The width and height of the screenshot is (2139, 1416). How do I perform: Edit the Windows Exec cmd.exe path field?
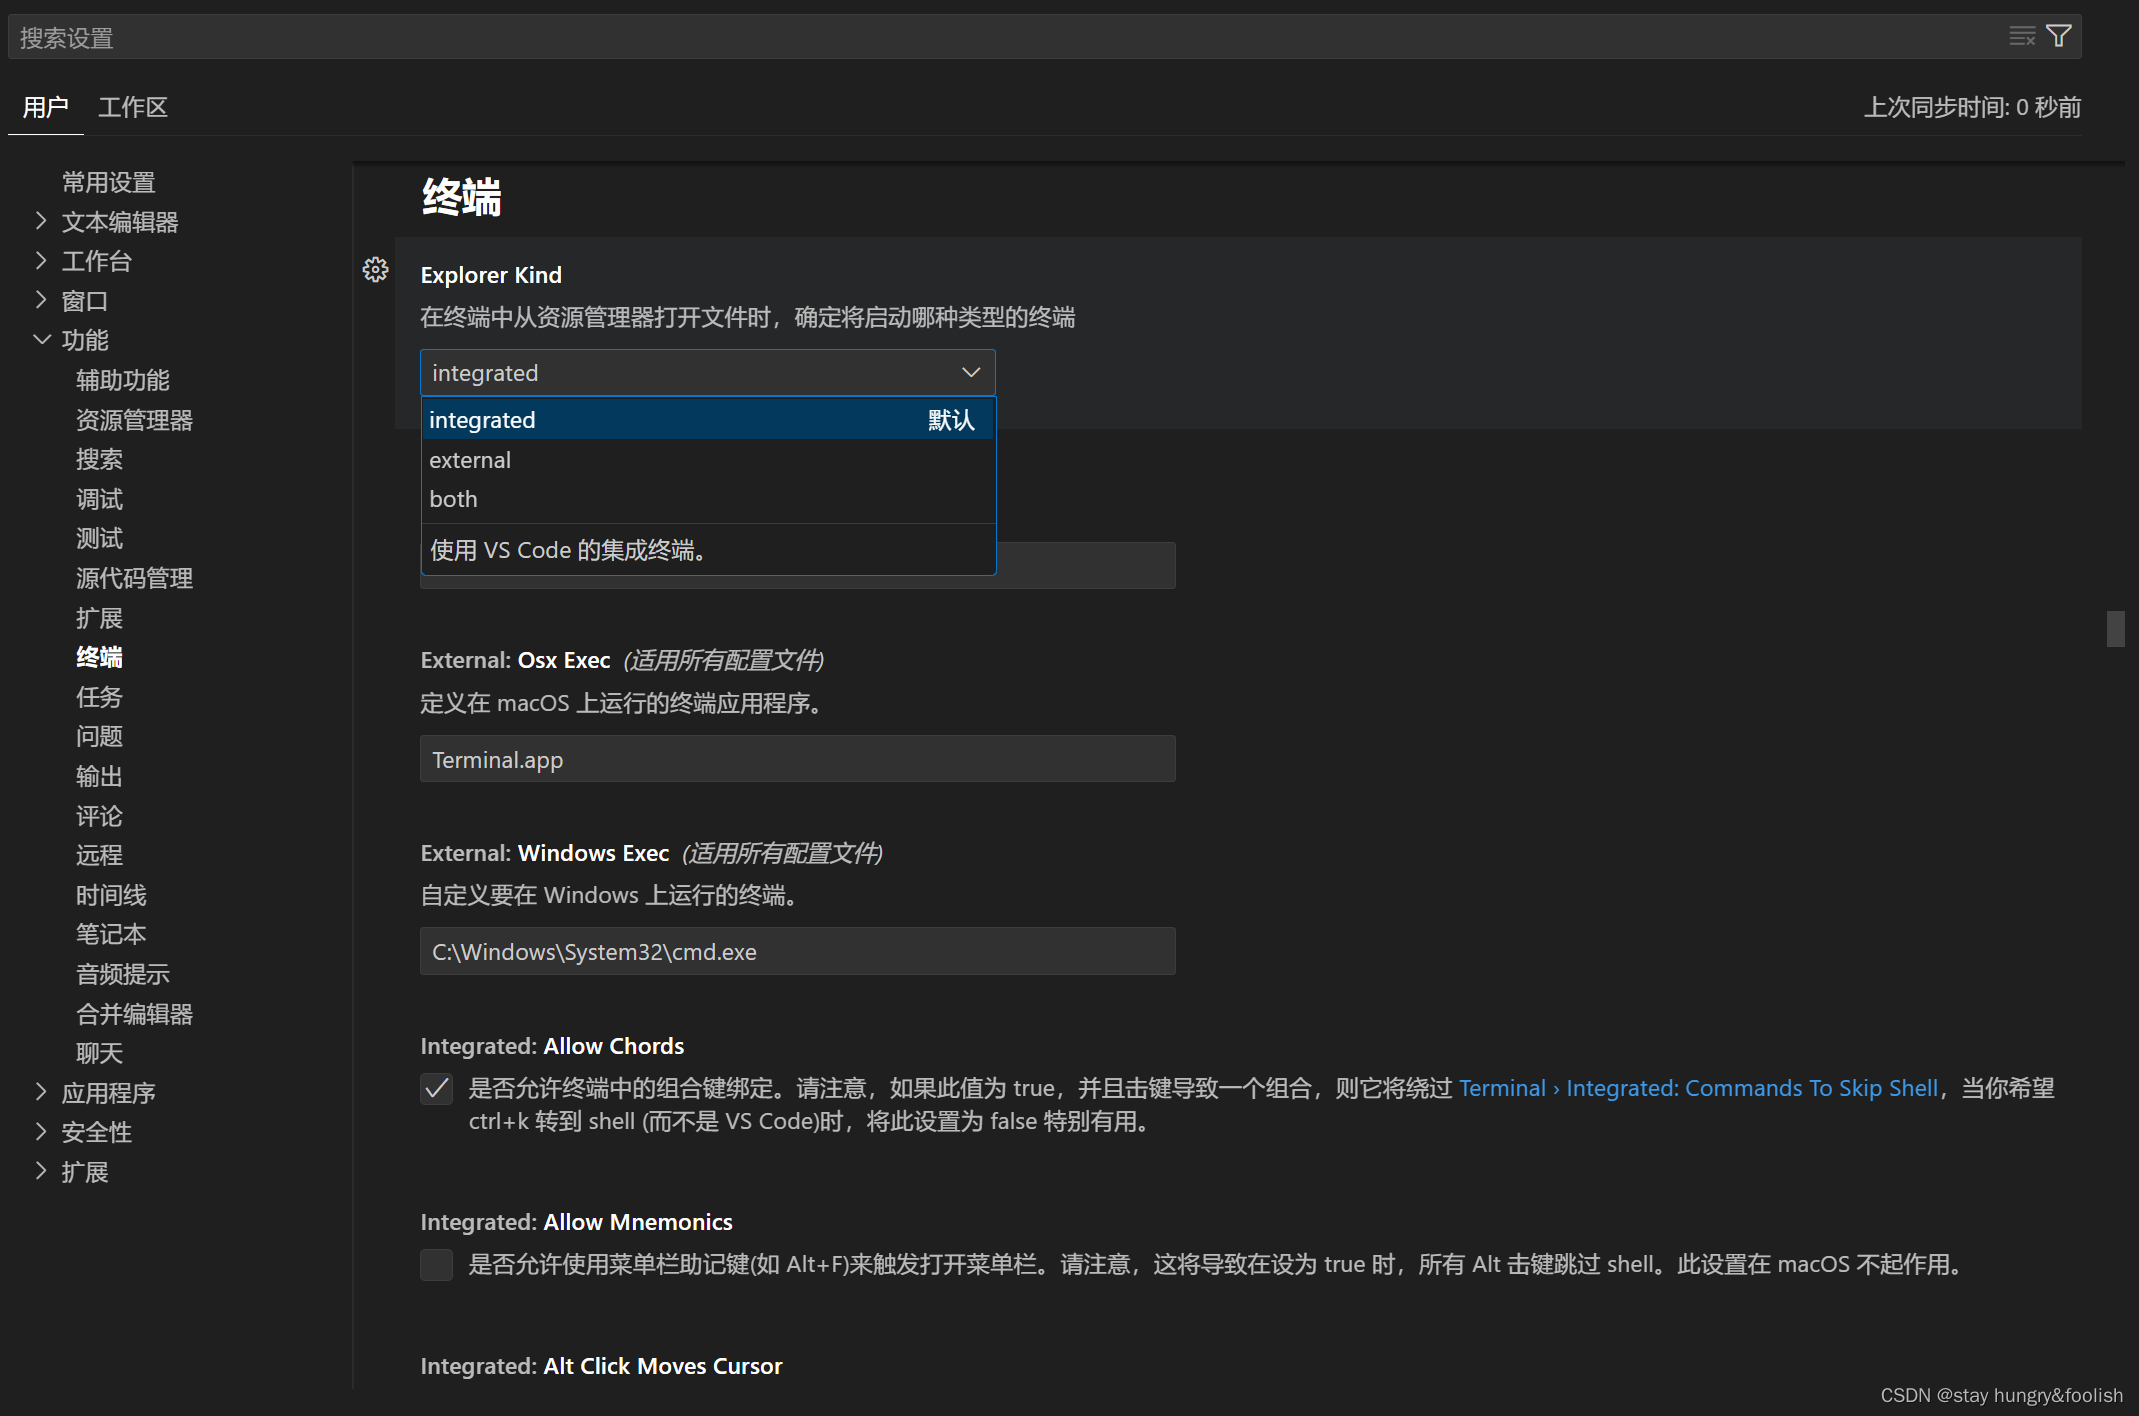(797, 951)
